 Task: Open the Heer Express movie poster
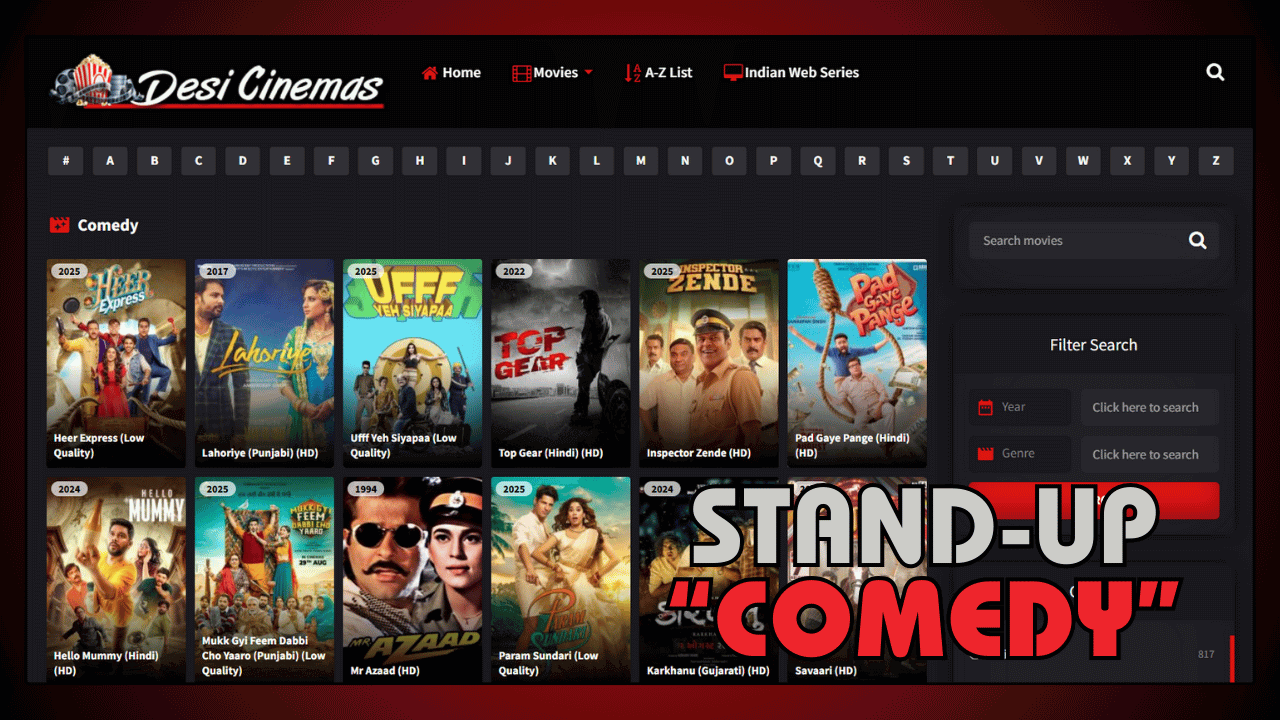point(116,363)
